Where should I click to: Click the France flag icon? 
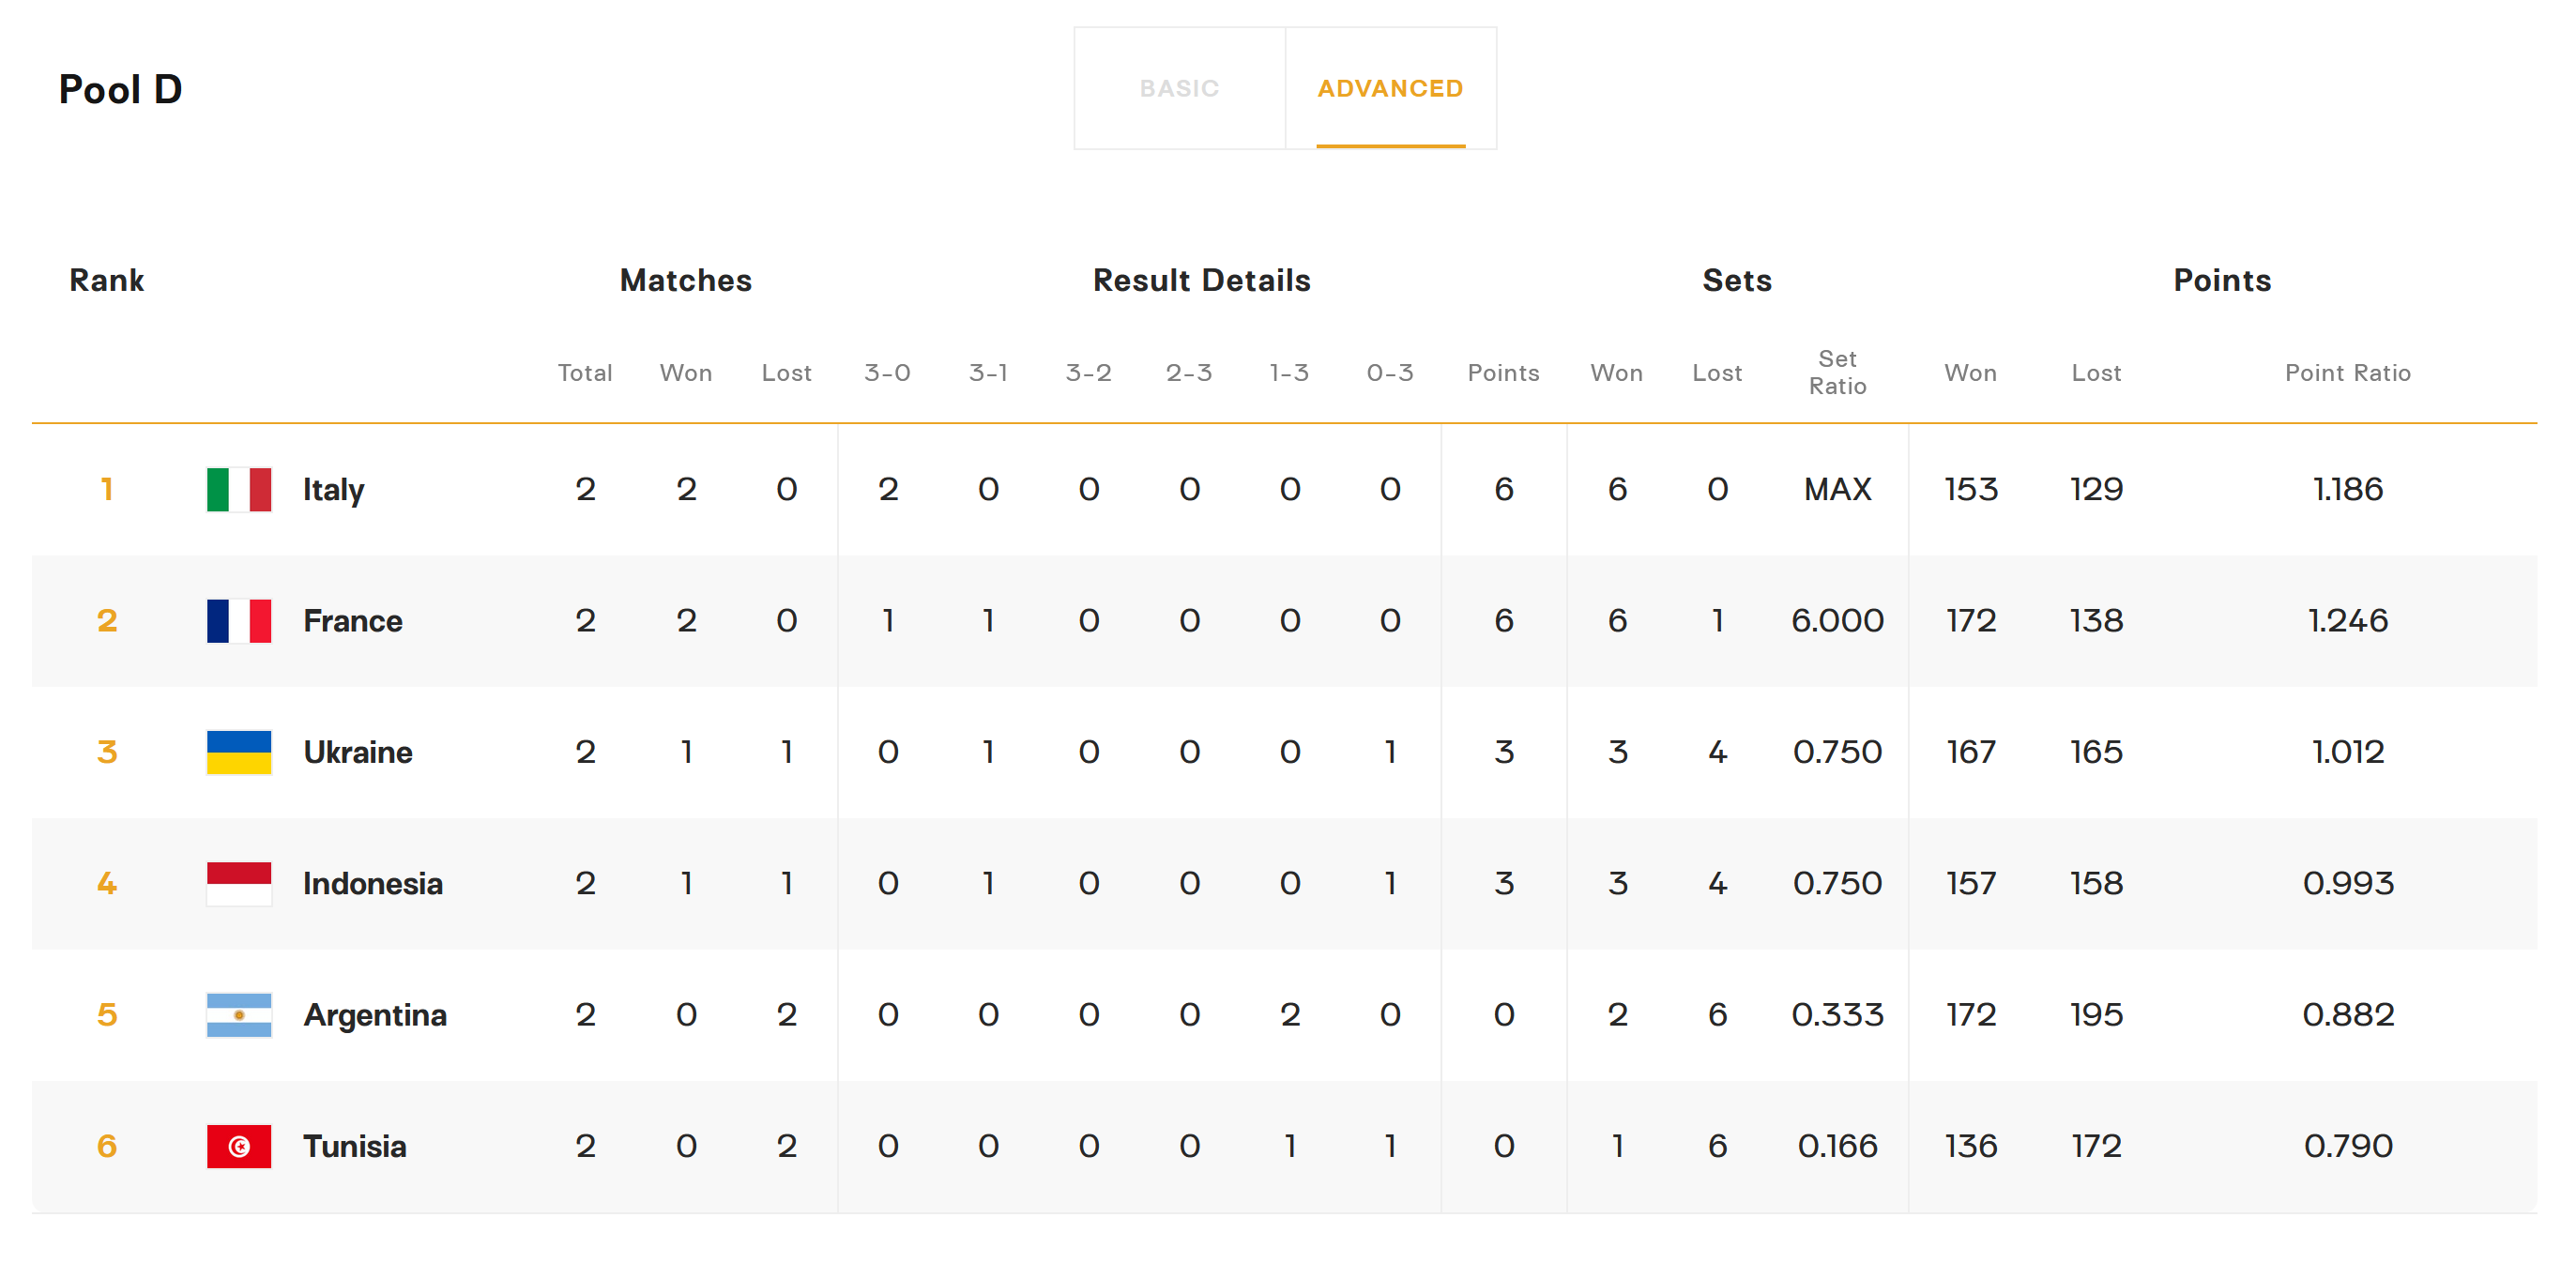click(239, 620)
